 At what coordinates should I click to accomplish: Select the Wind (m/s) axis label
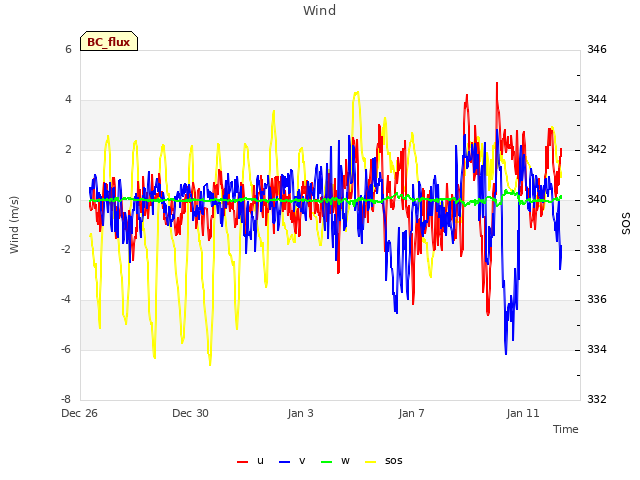[14, 225]
